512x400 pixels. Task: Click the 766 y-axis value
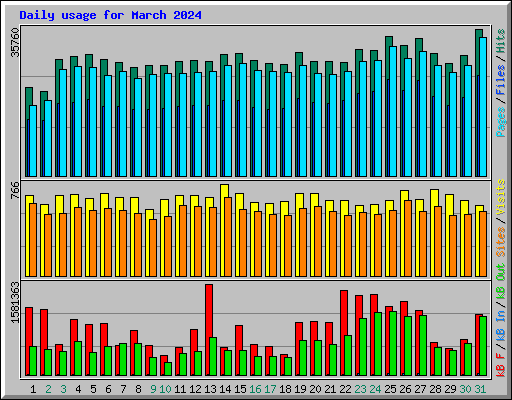coord(15,190)
